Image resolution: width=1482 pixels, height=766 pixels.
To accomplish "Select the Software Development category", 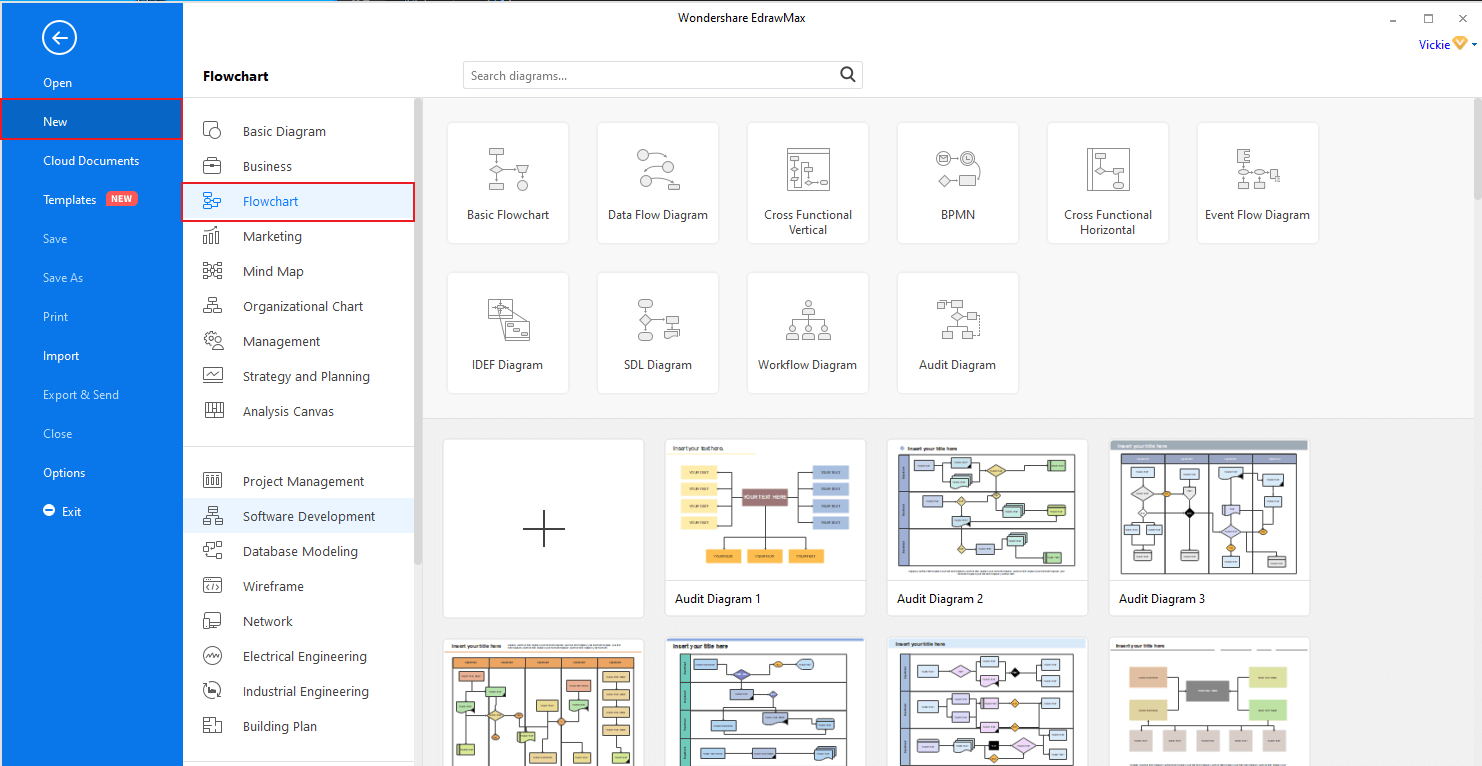I will click(298, 516).
